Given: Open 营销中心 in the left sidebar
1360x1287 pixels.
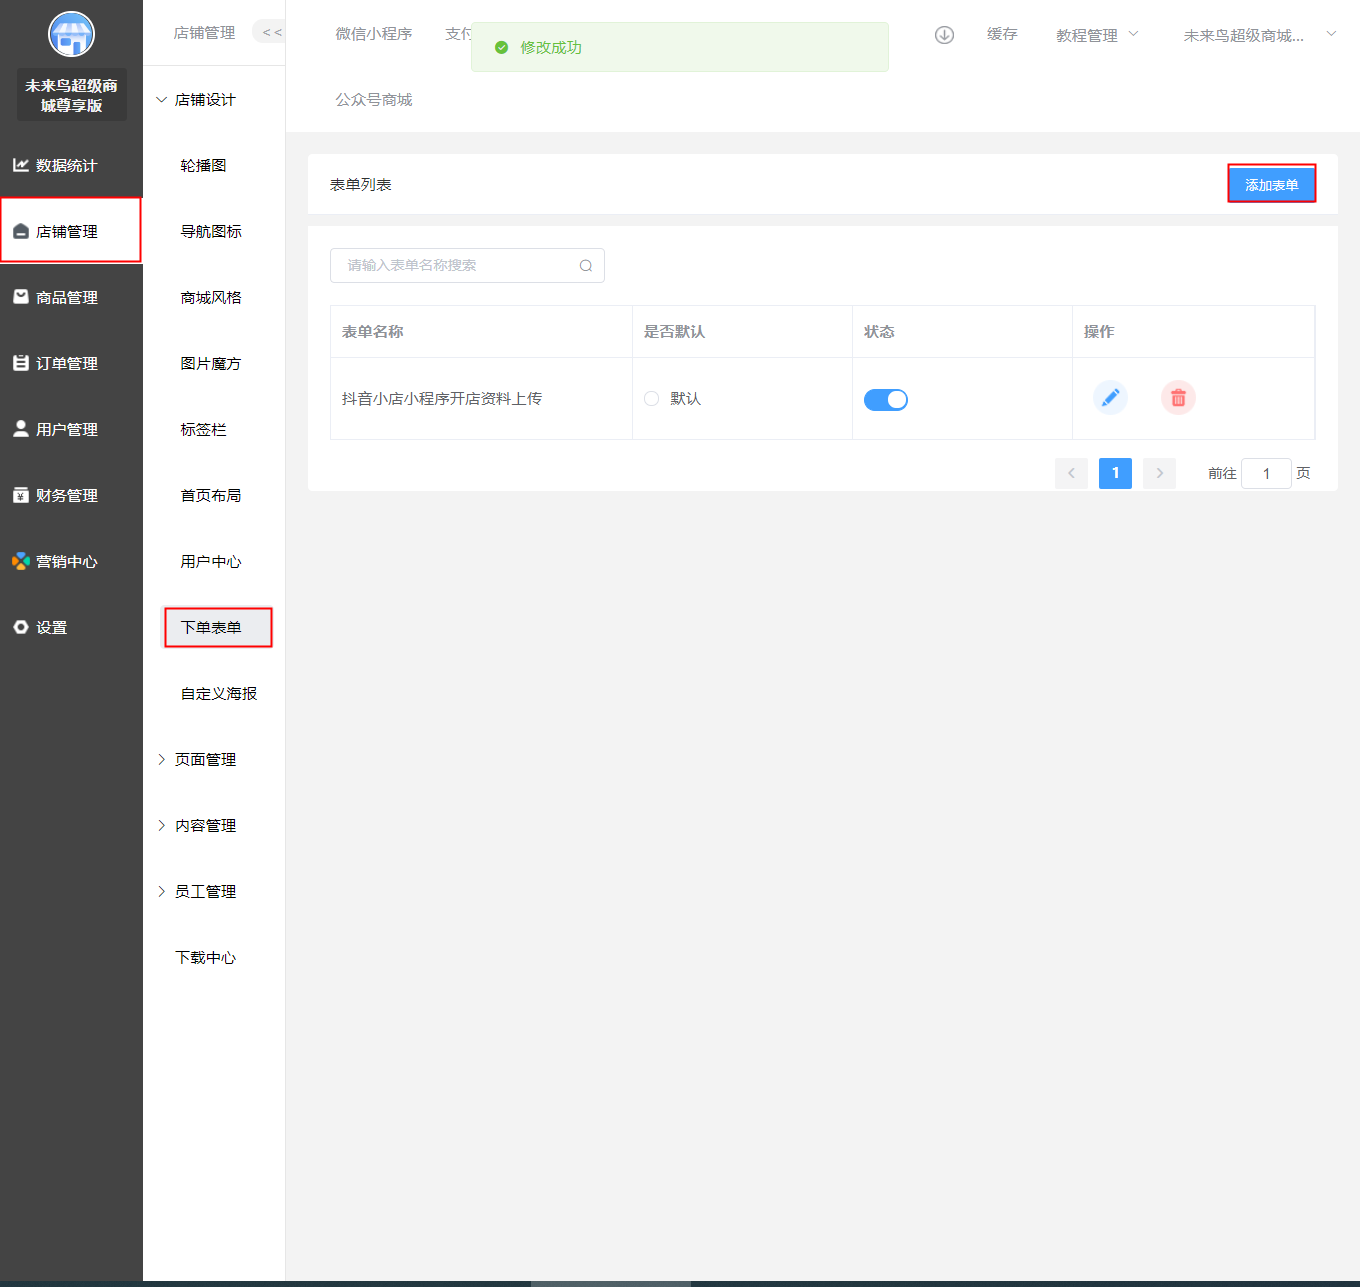Looking at the screenshot, I should 66,562.
